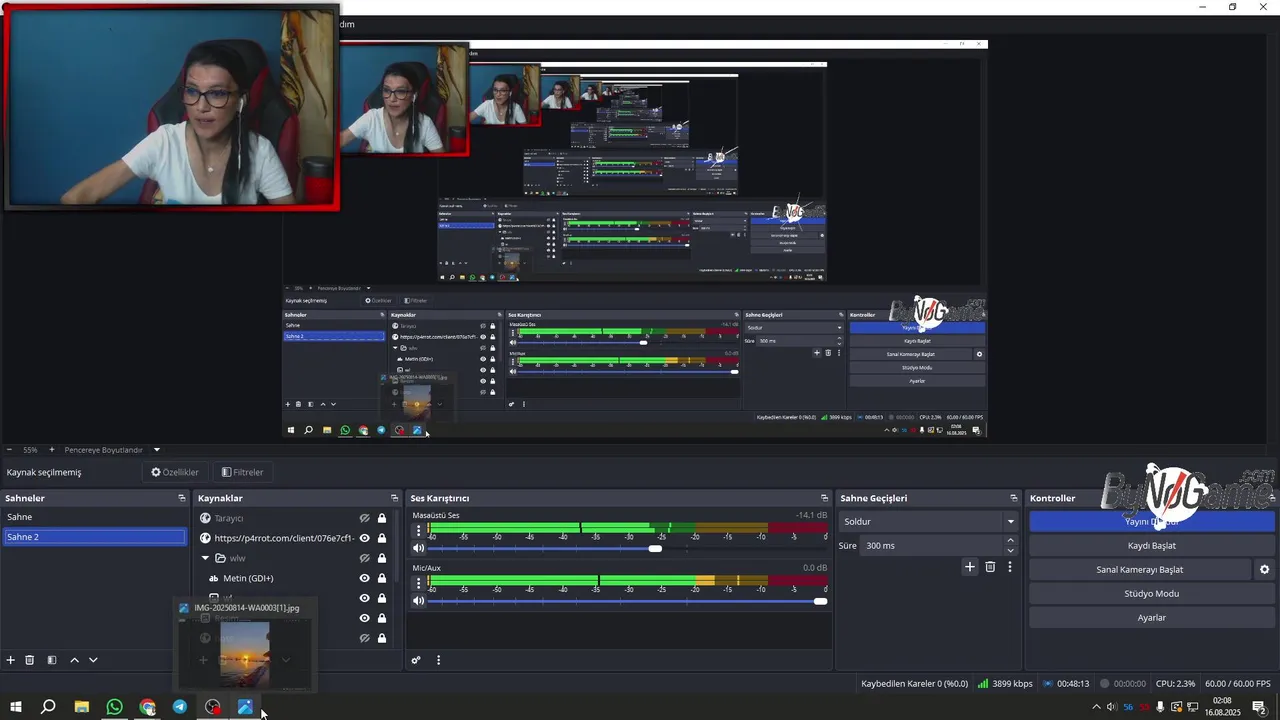Viewport: 1280px width, 720px height.
Task: Open the Windows notification center
Action: pyautogui.click(x=1260, y=707)
